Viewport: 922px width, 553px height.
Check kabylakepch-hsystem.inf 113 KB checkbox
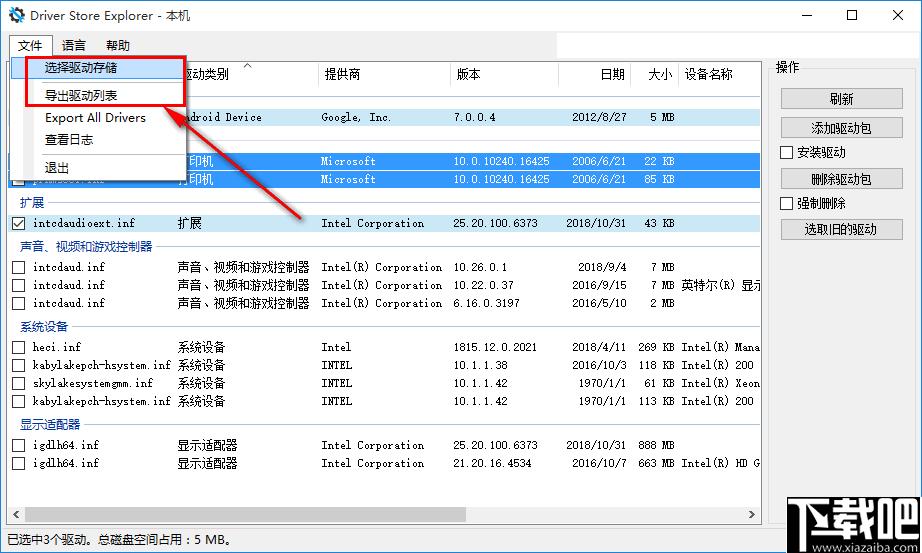(x=19, y=402)
